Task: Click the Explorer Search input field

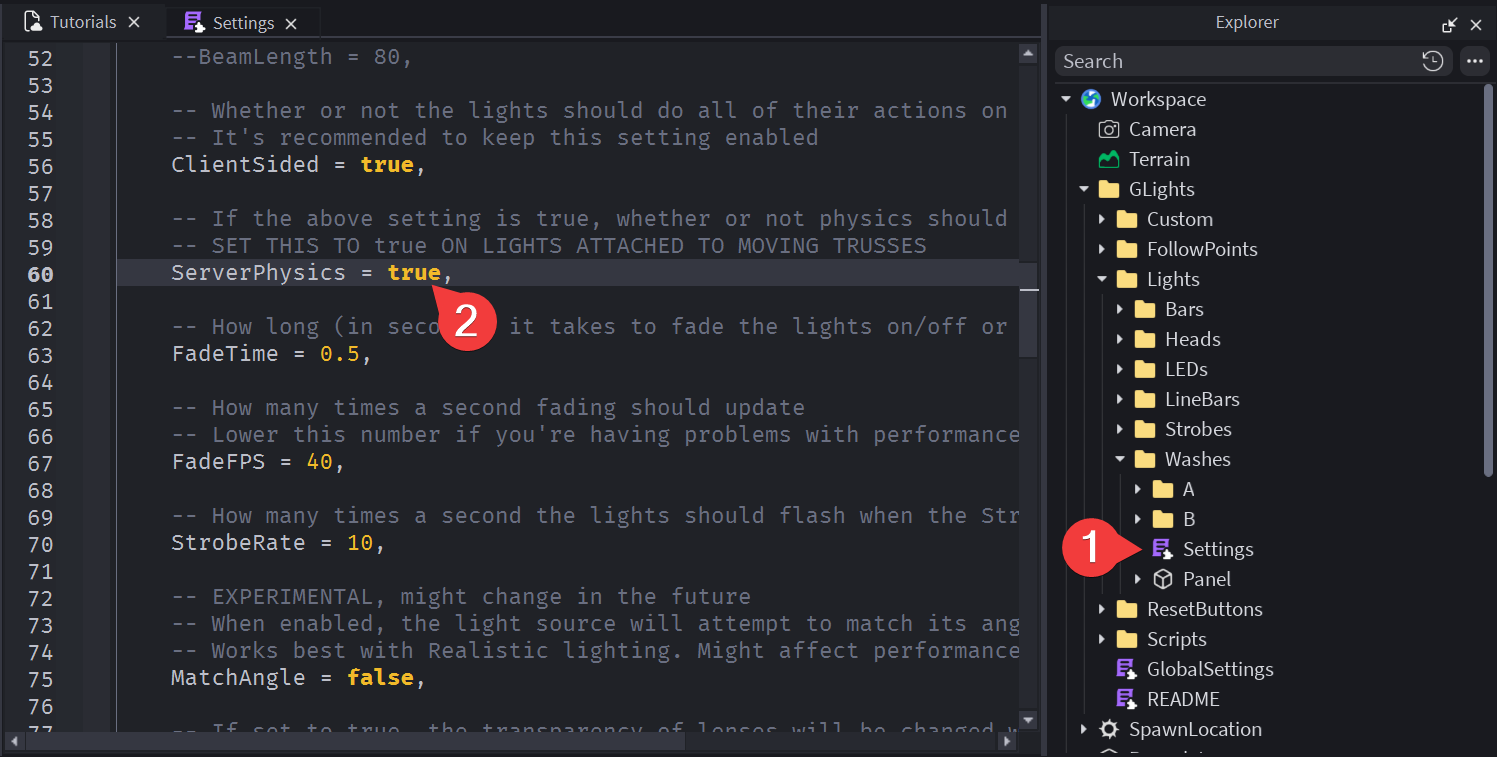Action: click(x=1235, y=61)
